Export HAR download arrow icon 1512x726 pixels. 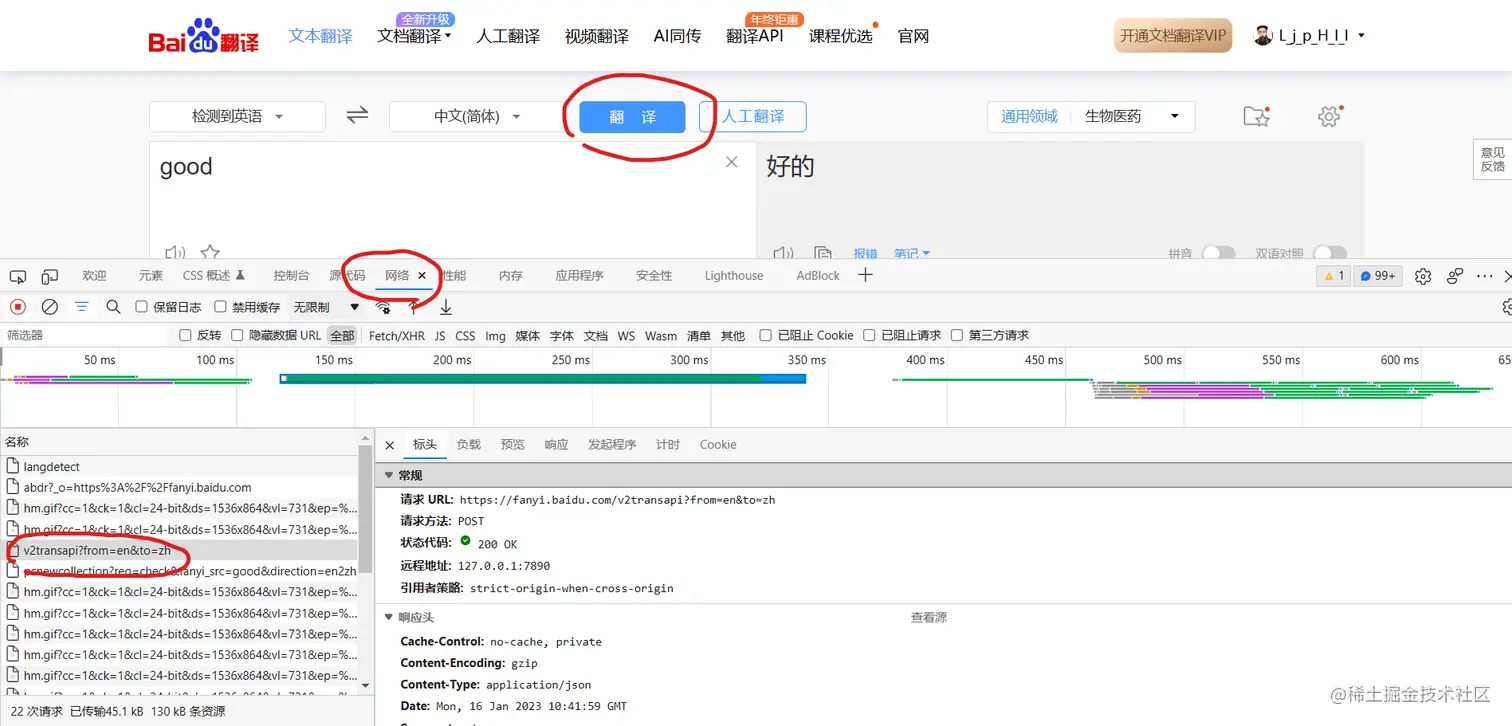[x=446, y=307]
